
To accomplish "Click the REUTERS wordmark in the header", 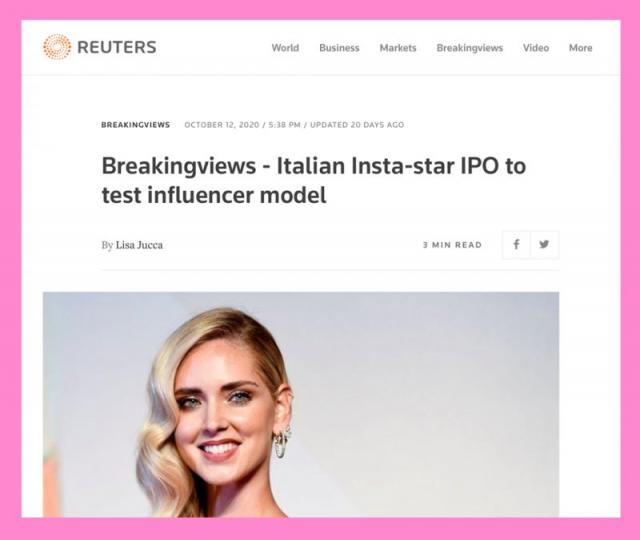I will (117, 47).
